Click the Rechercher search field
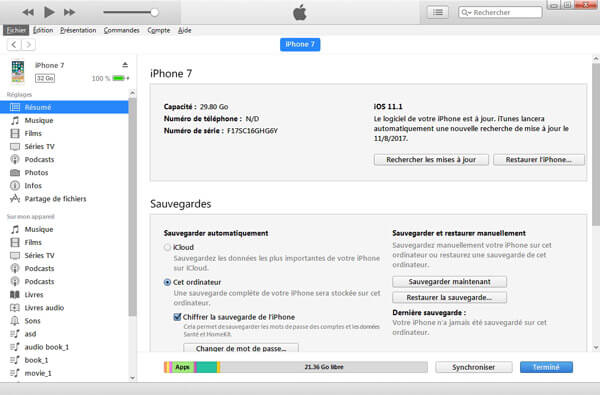The image size is (600, 395). [500, 12]
